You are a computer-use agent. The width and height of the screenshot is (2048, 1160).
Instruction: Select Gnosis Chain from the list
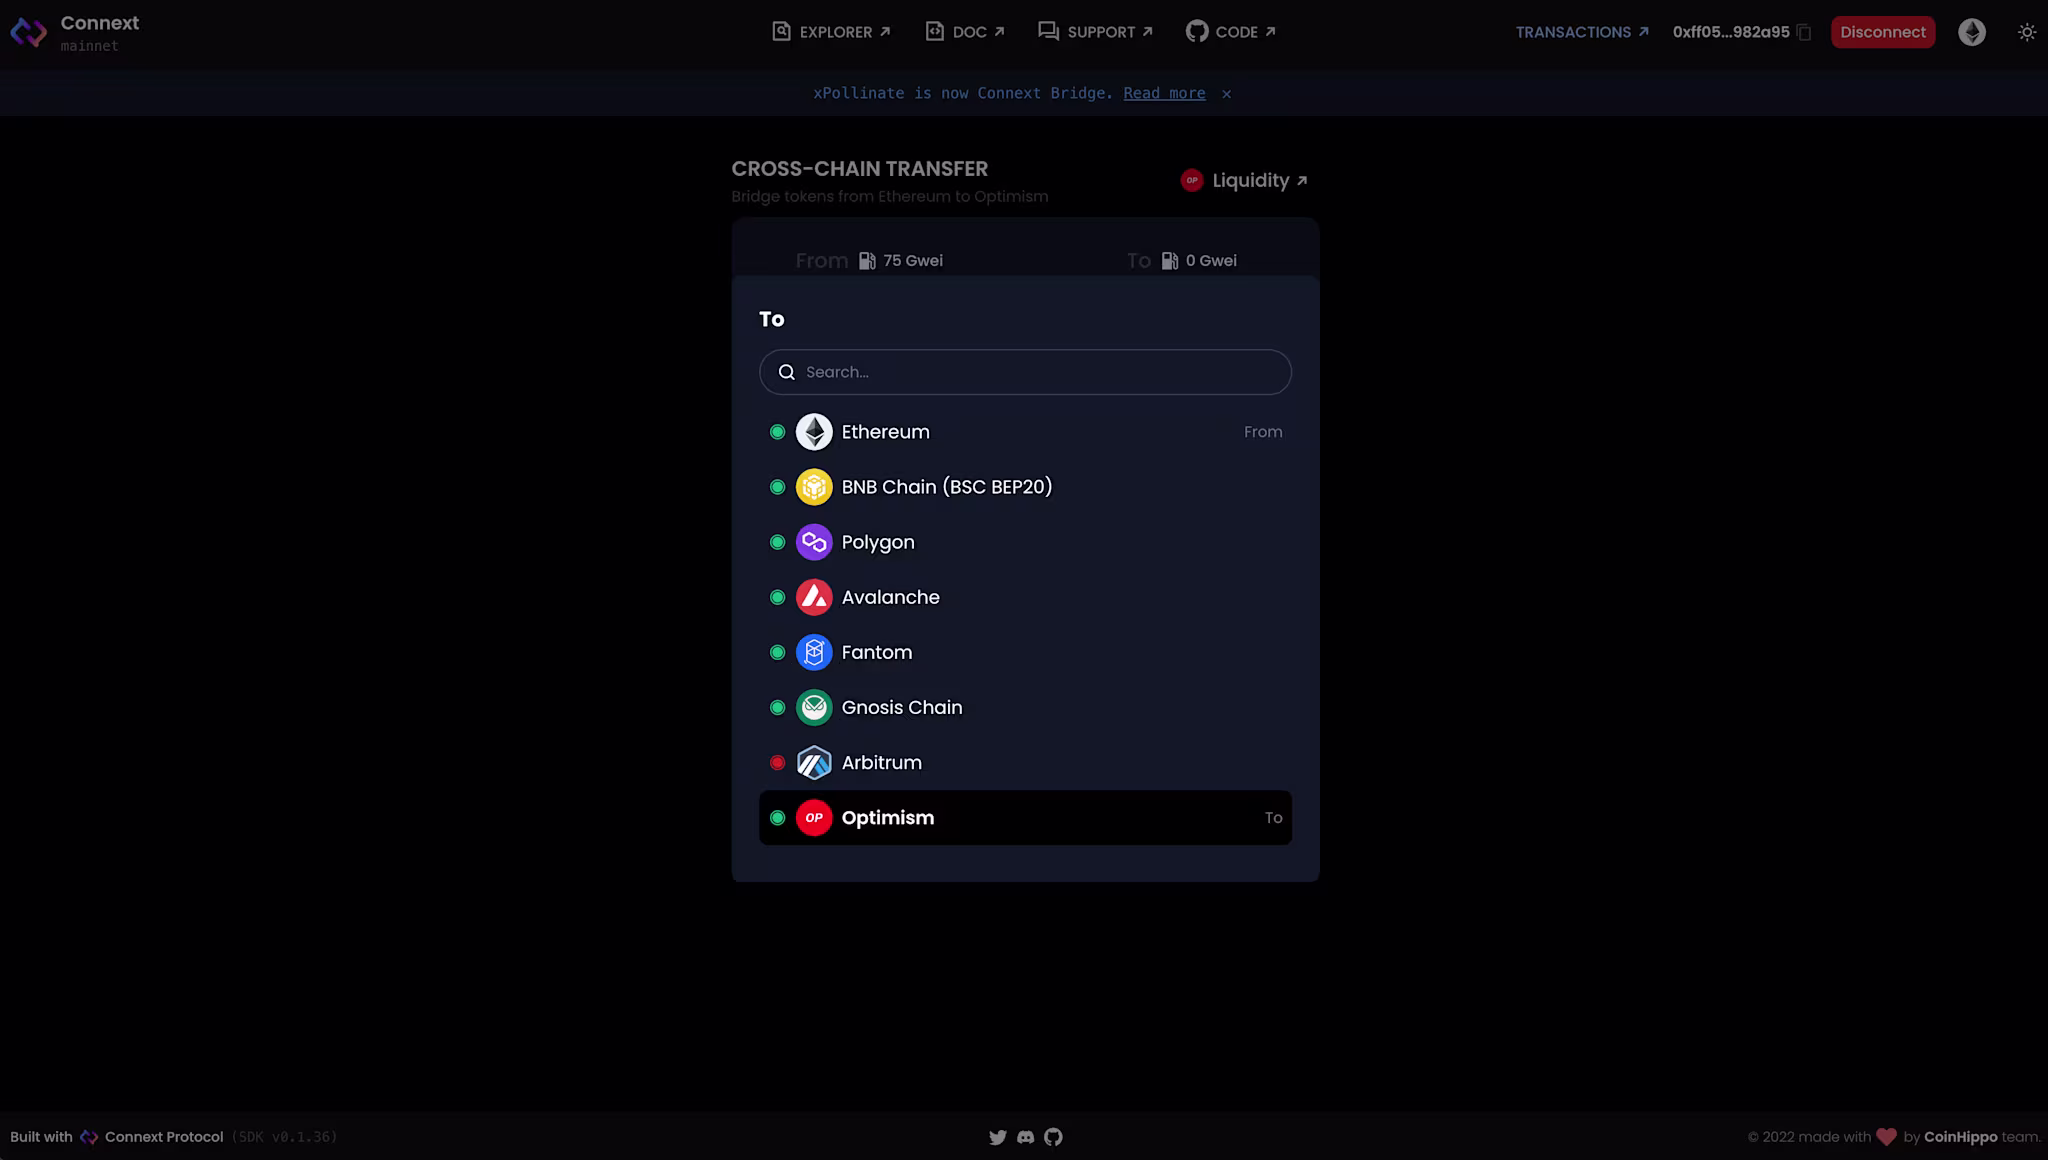click(901, 707)
